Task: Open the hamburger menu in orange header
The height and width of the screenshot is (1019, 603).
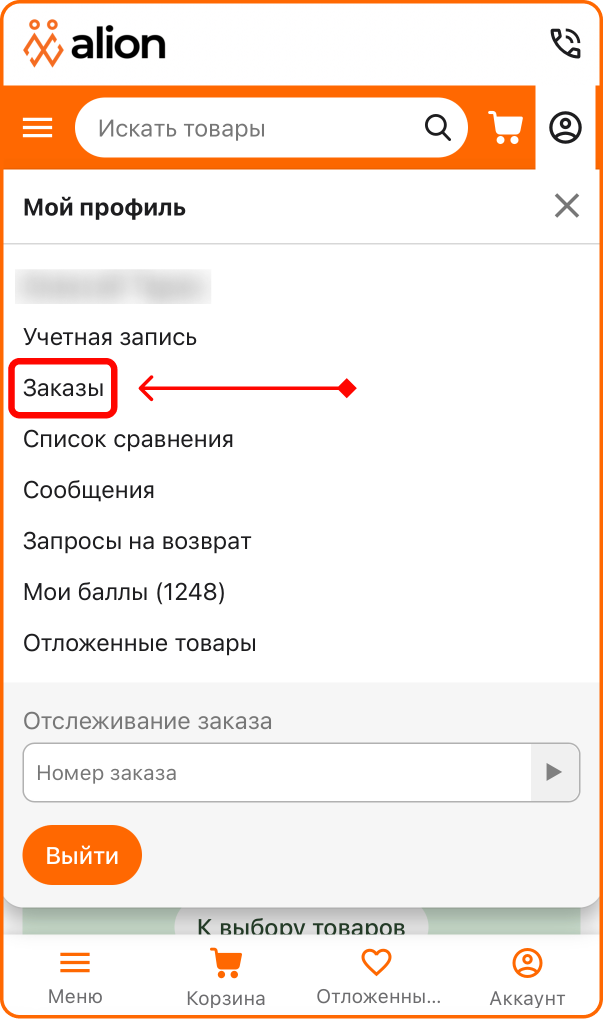Action: click(38, 127)
